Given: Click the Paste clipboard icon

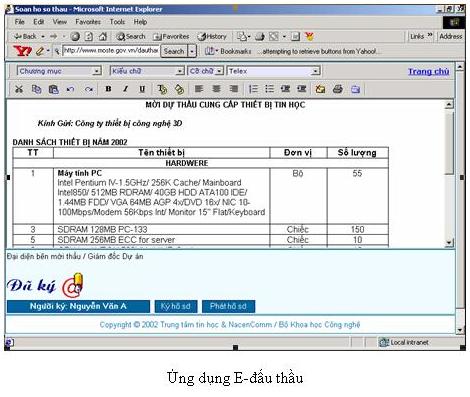Looking at the screenshot, I should click(x=53, y=89).
